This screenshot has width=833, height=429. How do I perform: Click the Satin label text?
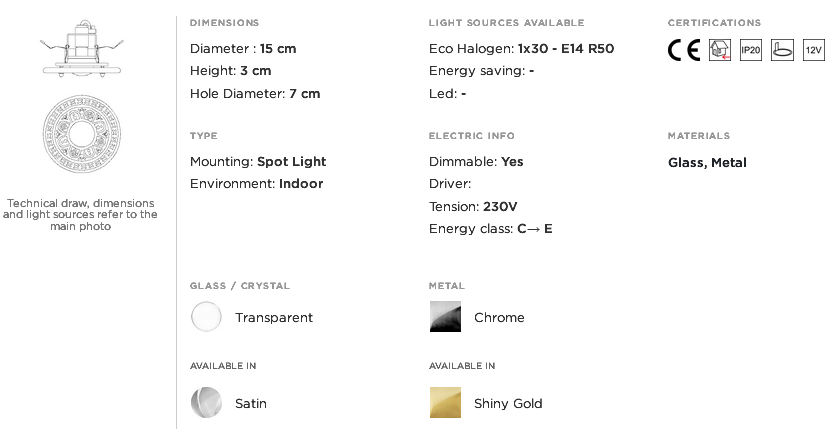click(251, 404)
